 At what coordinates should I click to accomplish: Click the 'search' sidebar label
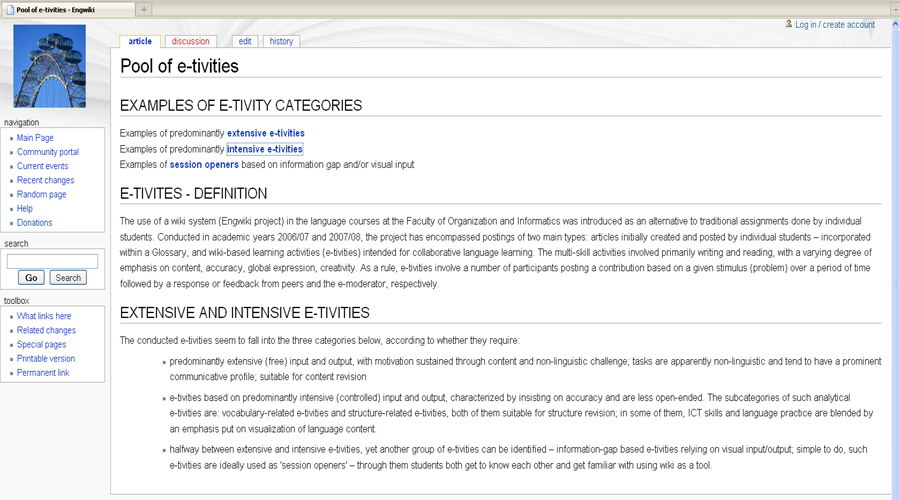(x=16, y=243)
